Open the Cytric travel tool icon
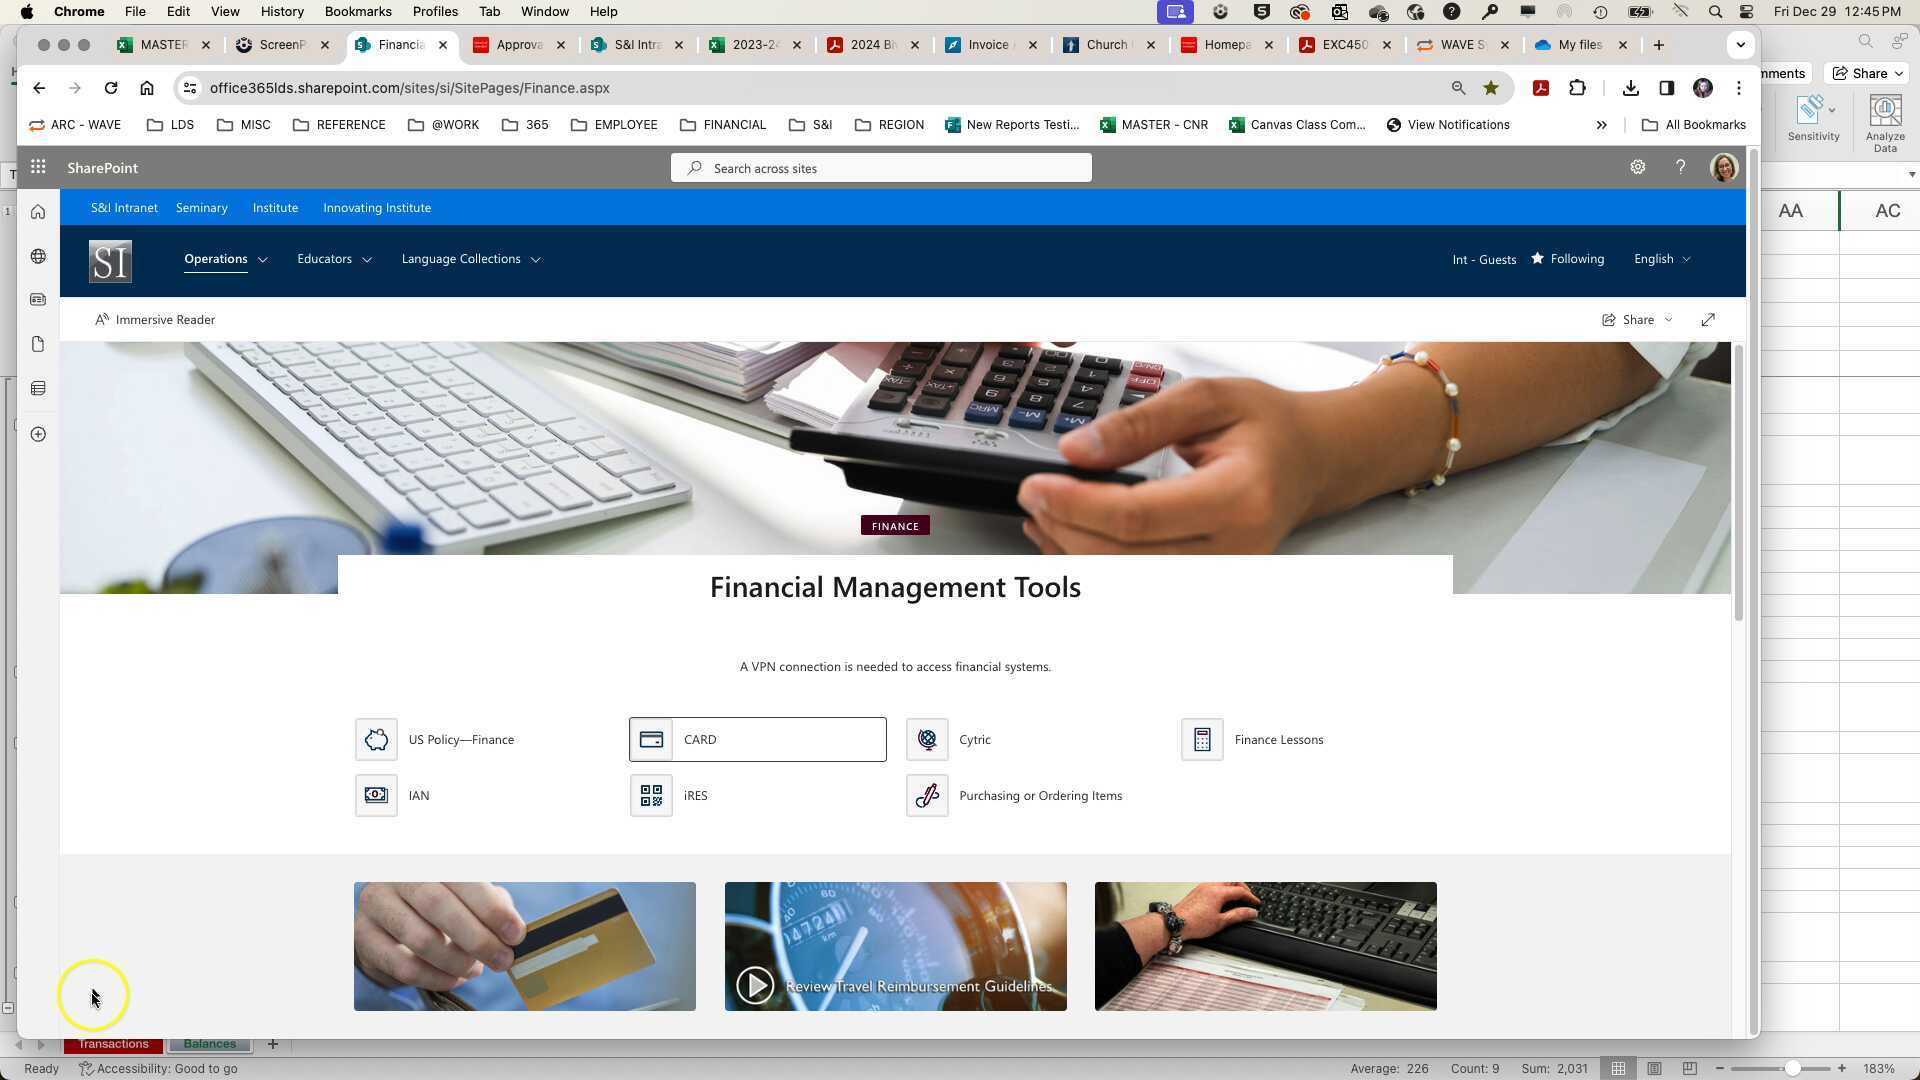 [927, 740]
